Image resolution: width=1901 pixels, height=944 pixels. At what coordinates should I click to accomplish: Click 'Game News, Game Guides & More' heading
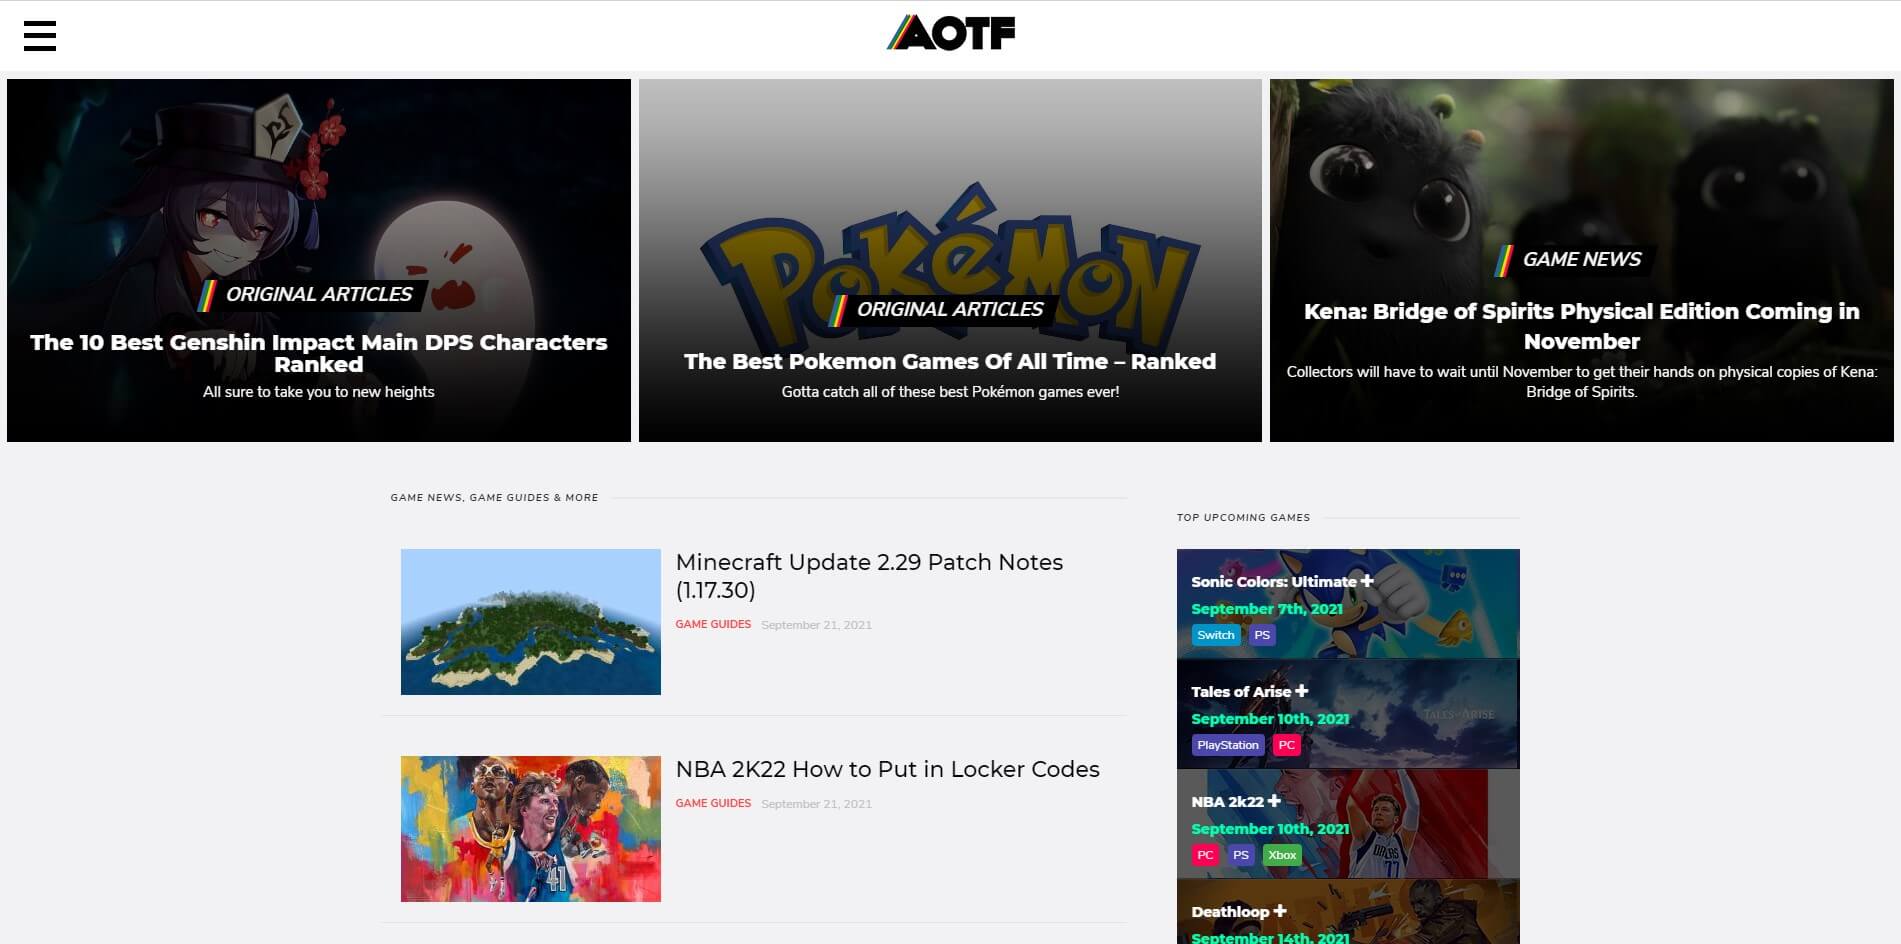tap(494, 497)
